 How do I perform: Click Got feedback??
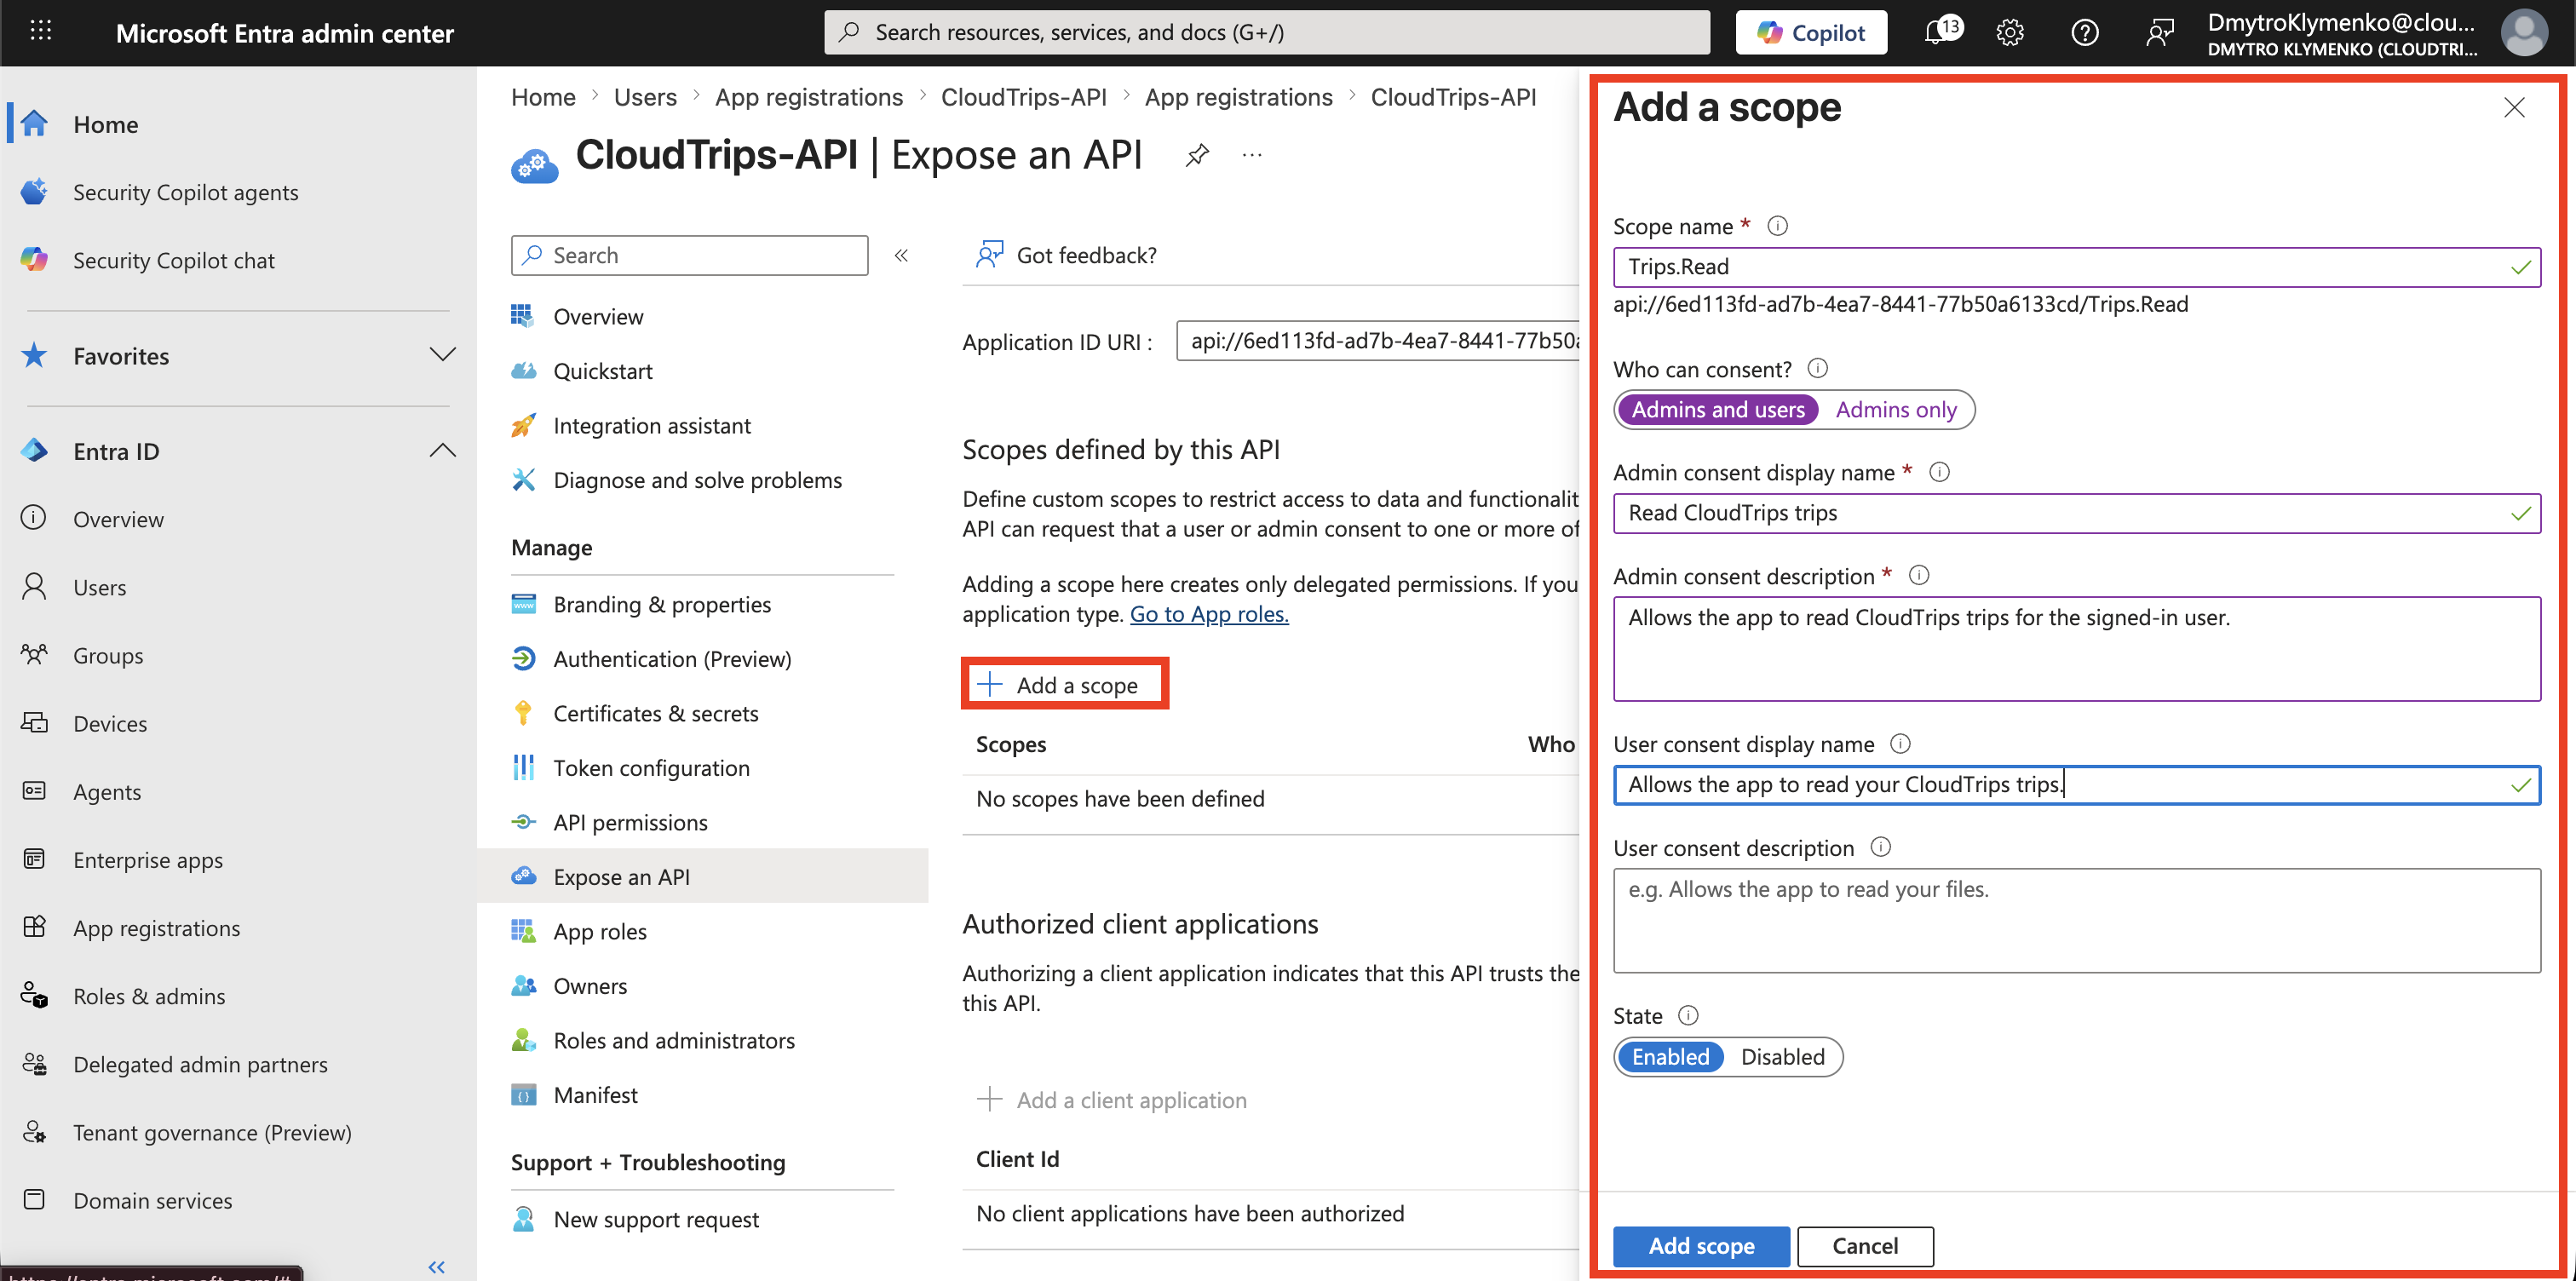tap(1066, 255)
